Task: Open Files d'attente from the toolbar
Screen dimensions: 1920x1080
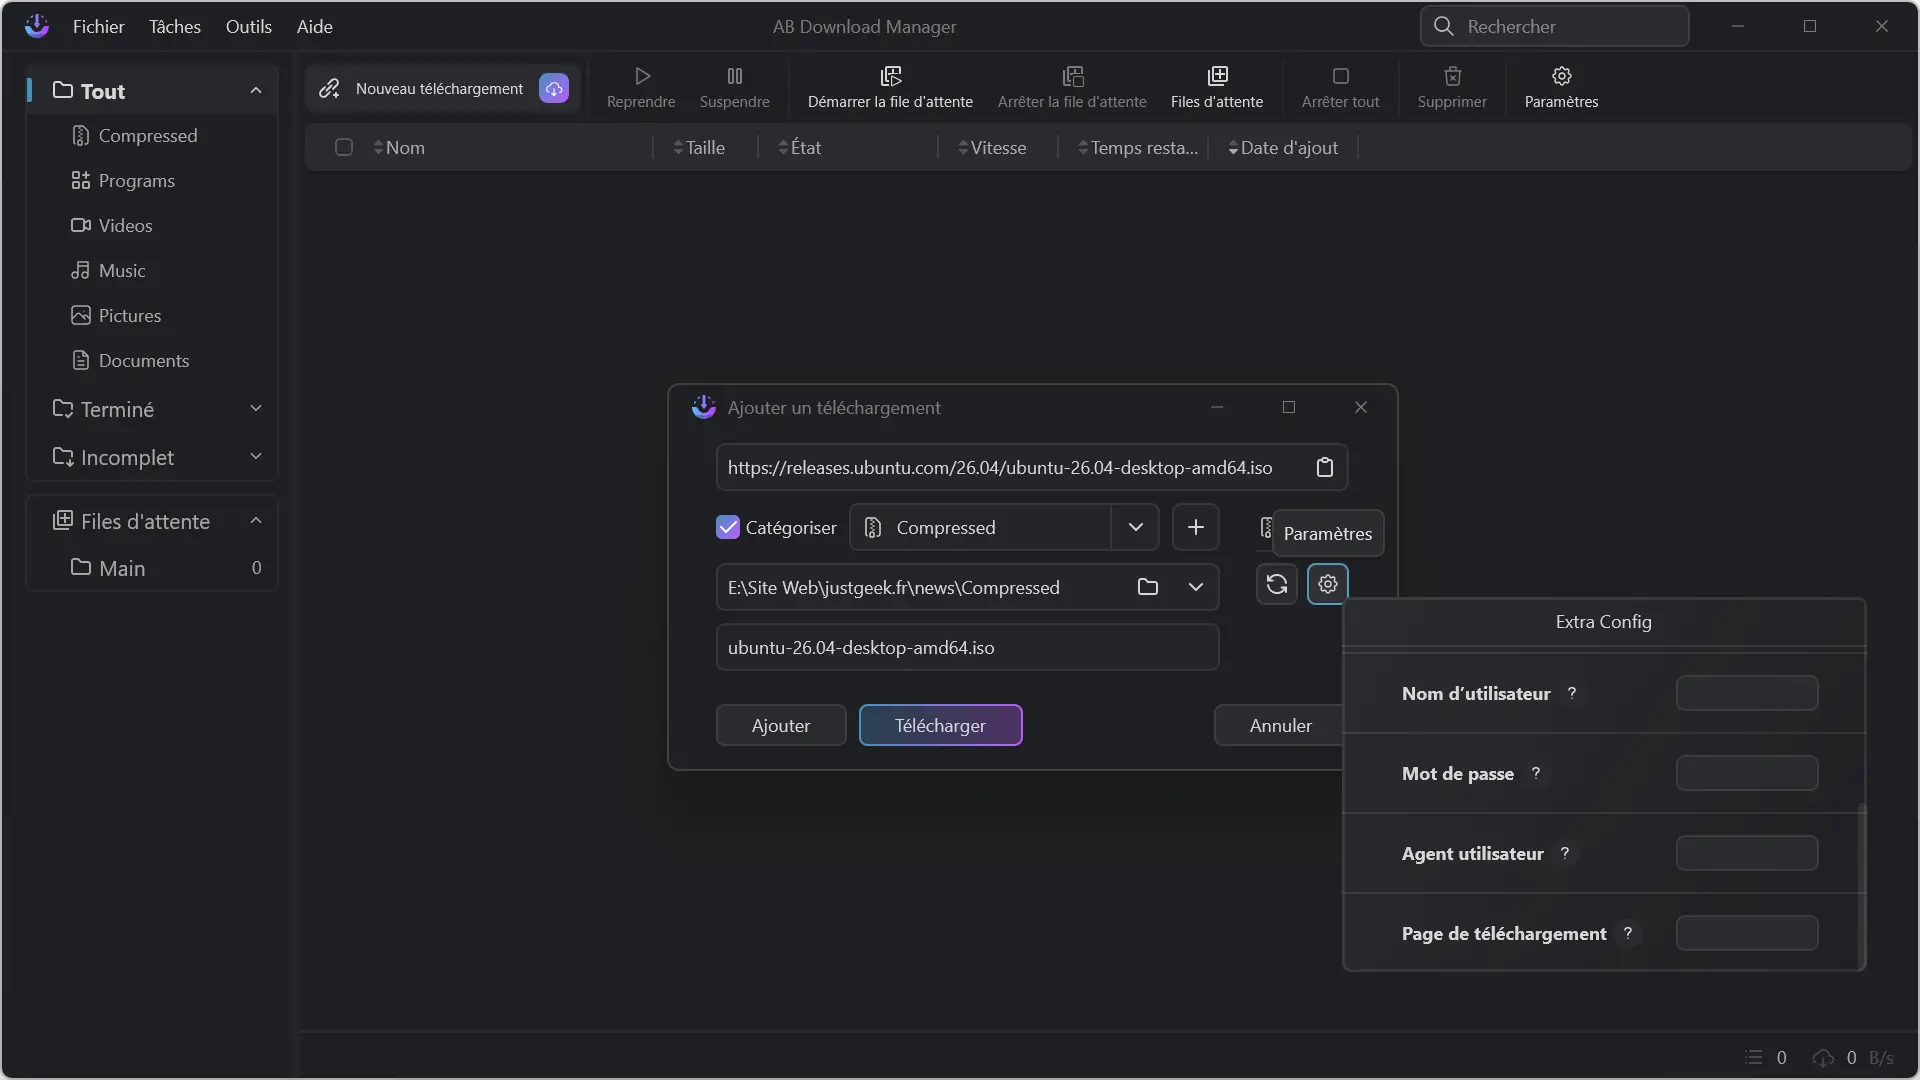Action: (x=1217, y=88)
